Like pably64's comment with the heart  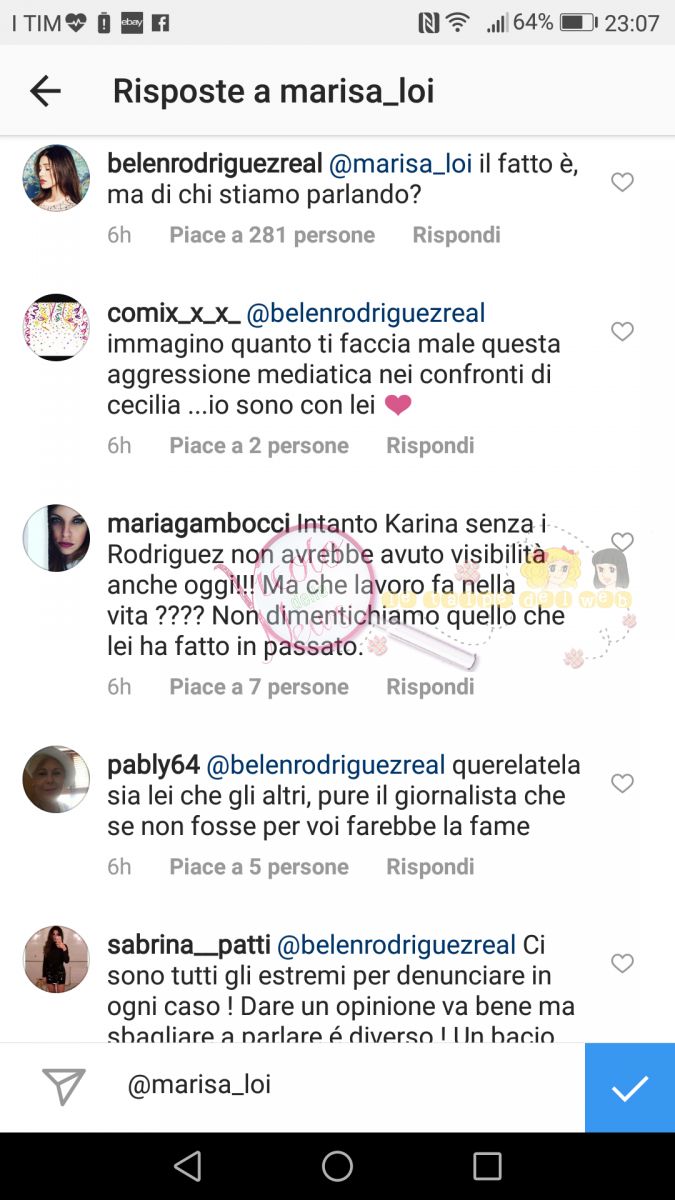pos(622,783)
